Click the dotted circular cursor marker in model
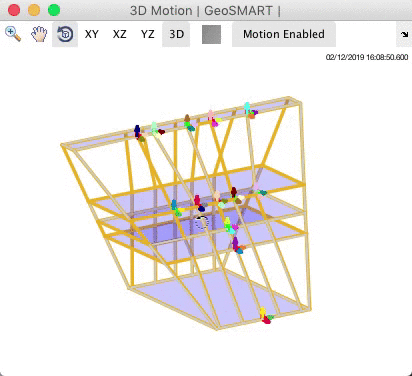Image resolution: width=412 pixels, height=376 pixels. click(x=201, y=223)
